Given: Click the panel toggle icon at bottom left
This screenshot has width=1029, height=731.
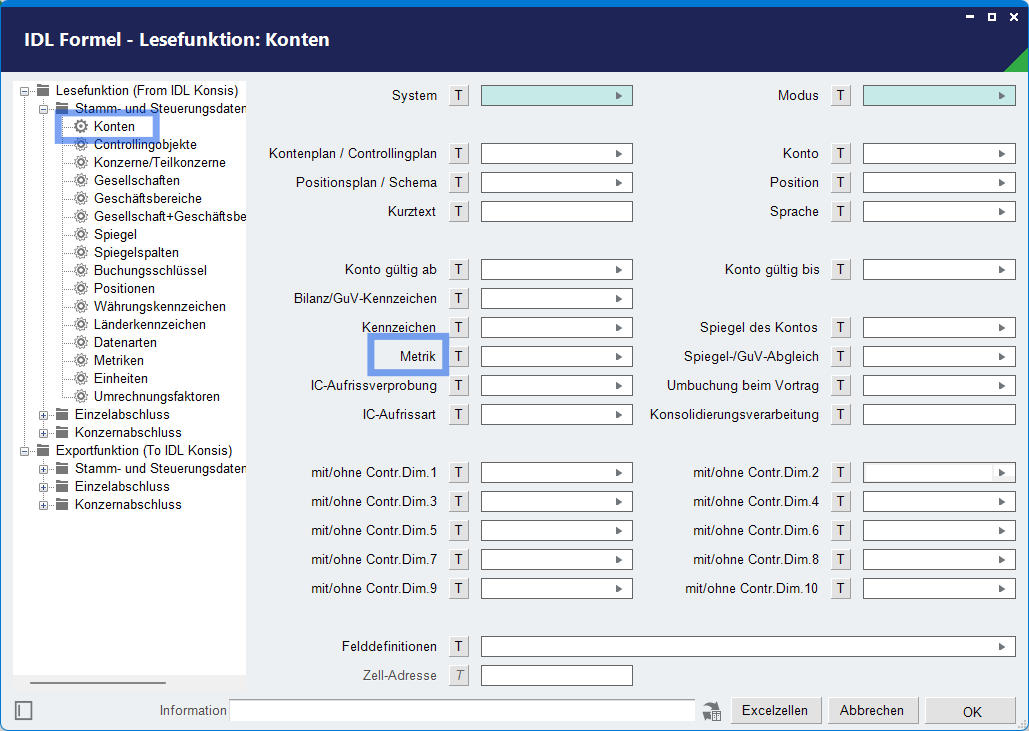Looking at the screenshot, I should point(24,711).
